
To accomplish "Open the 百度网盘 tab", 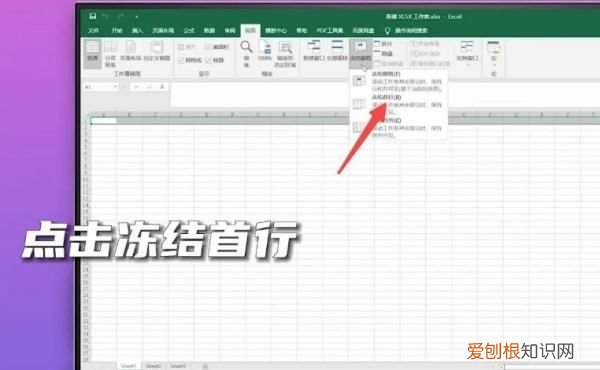I will click(x=363, y=30).
